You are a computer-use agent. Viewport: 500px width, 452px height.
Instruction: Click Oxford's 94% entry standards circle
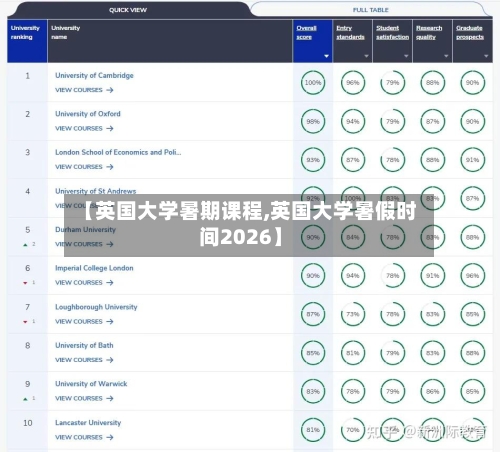[x=353, y=121]
